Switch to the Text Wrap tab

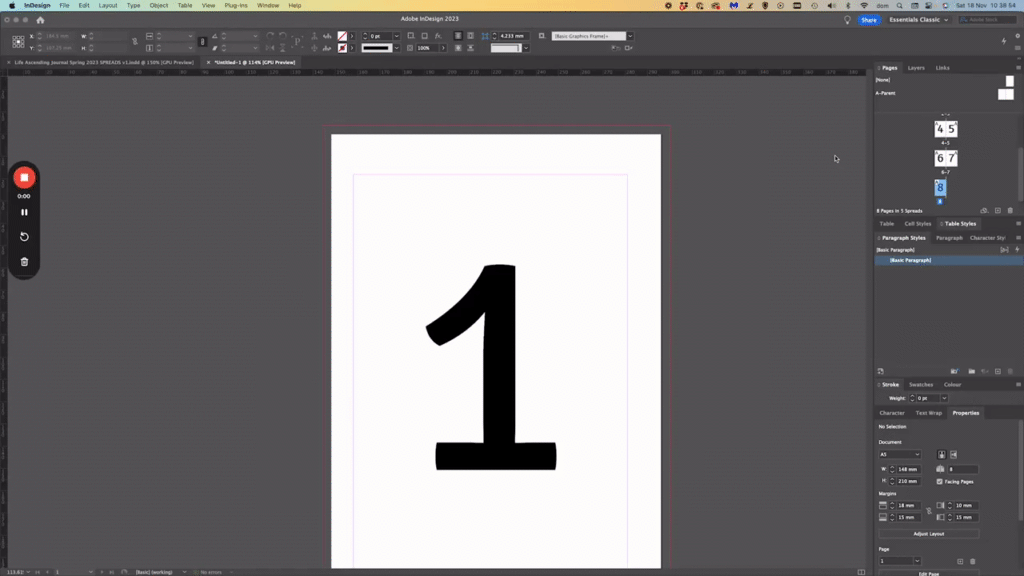coord(929,413)
